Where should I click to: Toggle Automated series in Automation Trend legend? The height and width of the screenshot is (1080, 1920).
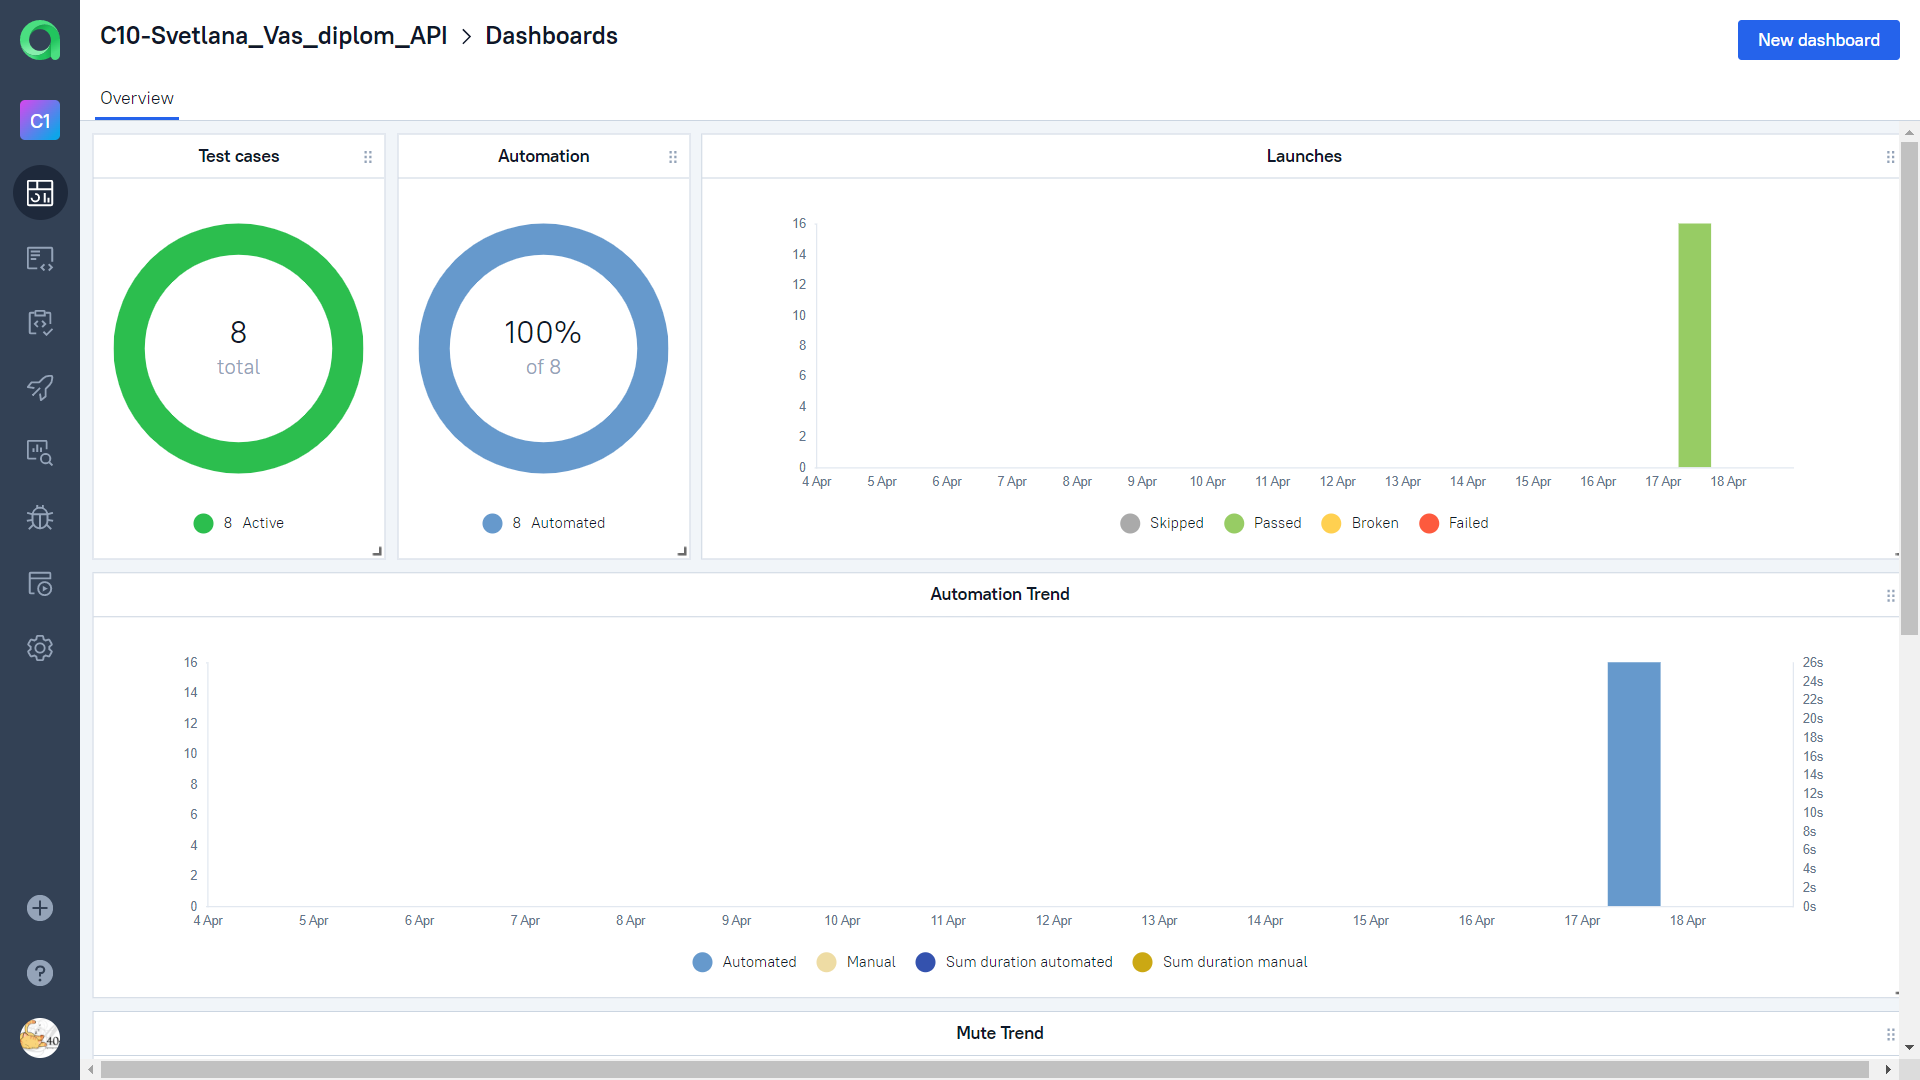pyautogui.click(x=745, y=962)
